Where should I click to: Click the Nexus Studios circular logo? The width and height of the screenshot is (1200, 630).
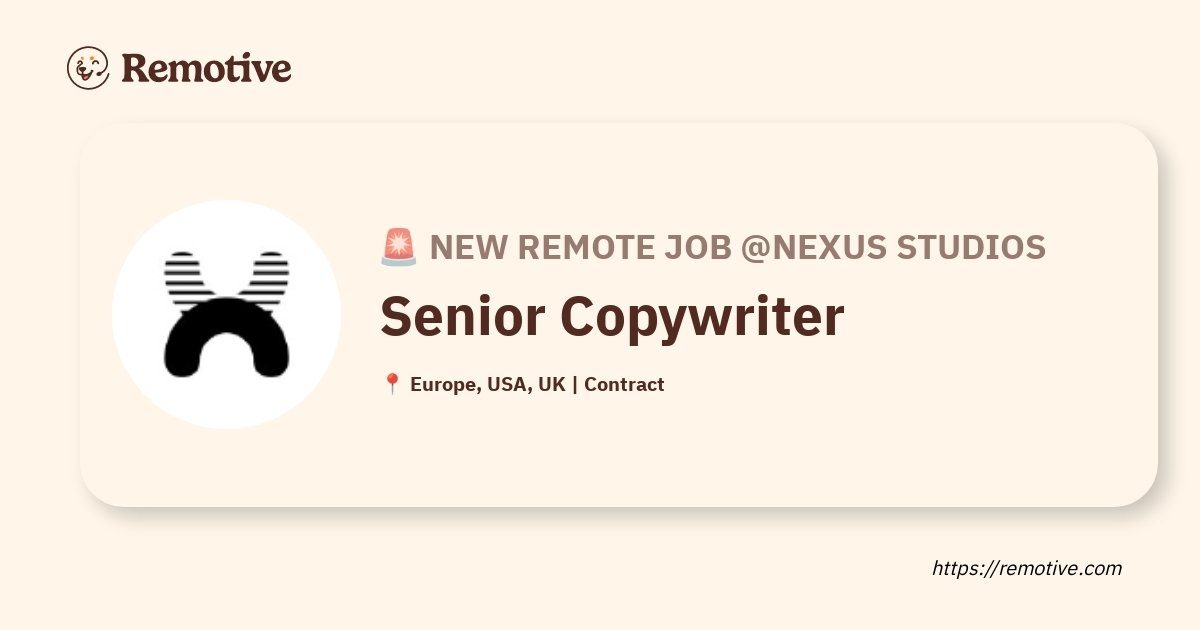(226, 314)
